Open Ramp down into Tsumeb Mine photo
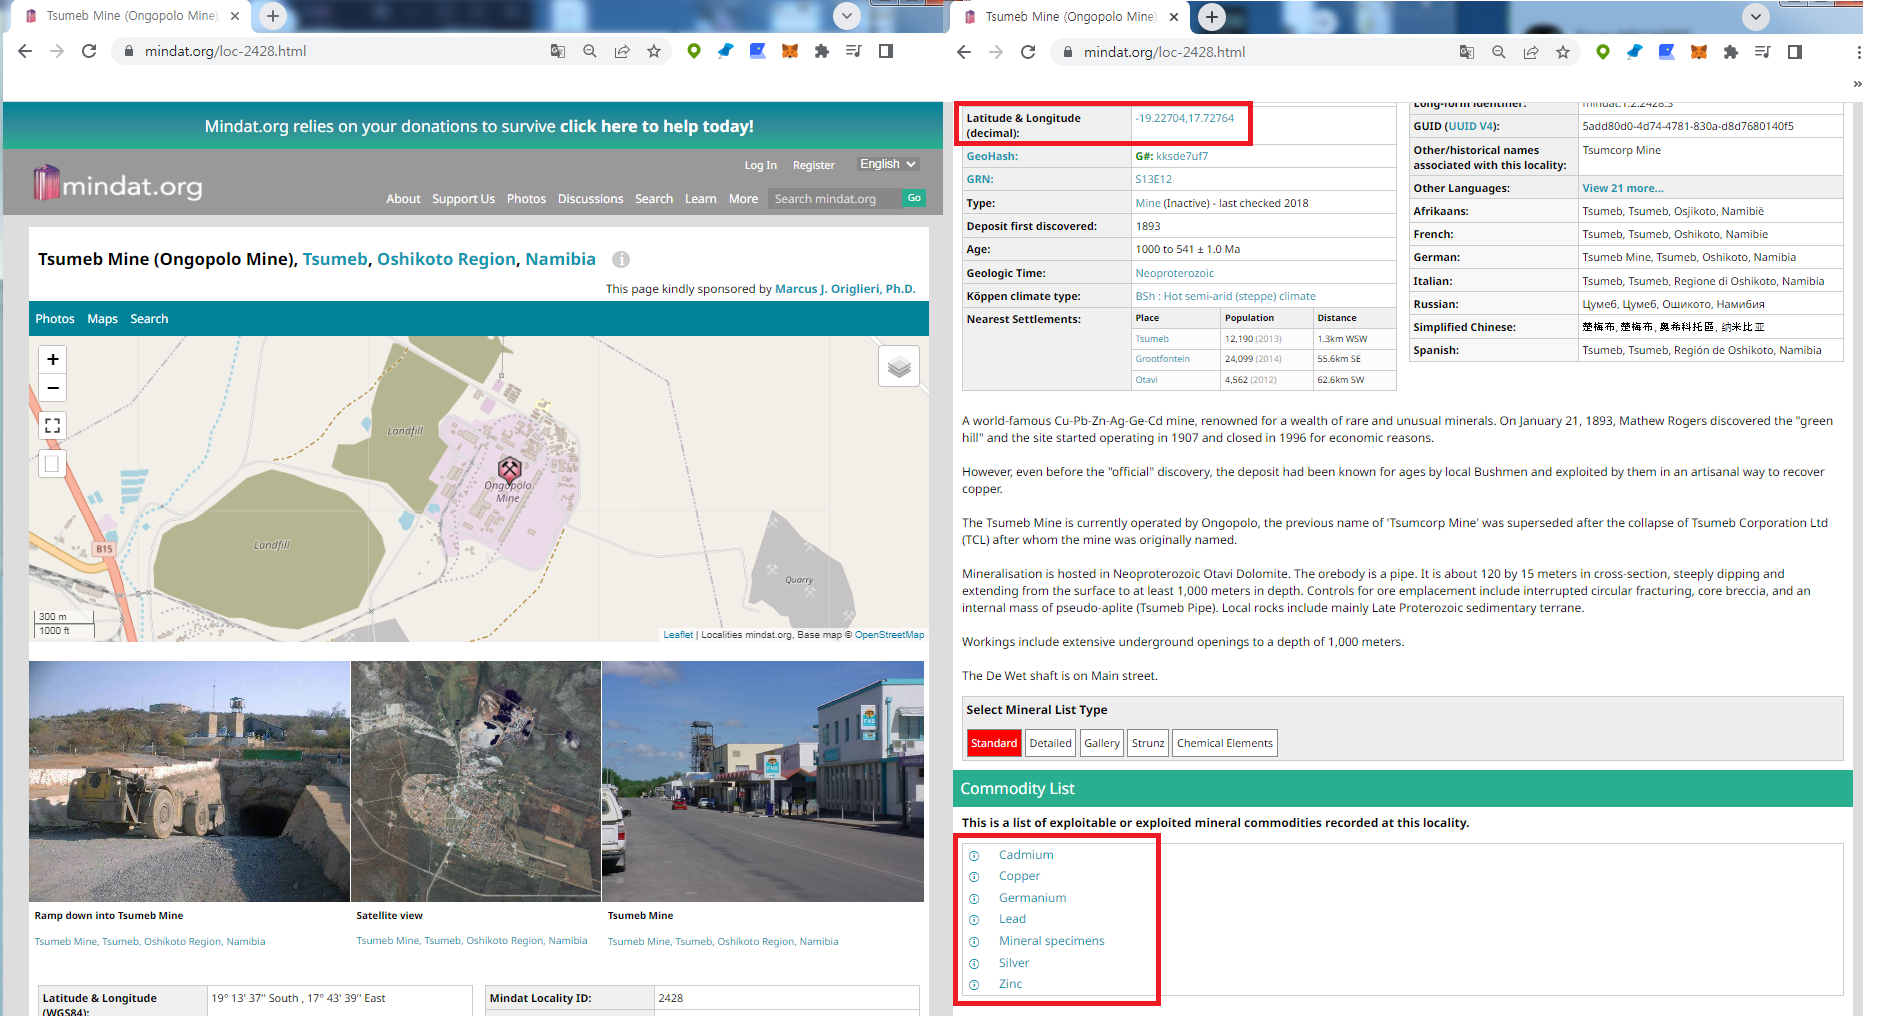The image size is (1891, 1016). pos(189,781)
